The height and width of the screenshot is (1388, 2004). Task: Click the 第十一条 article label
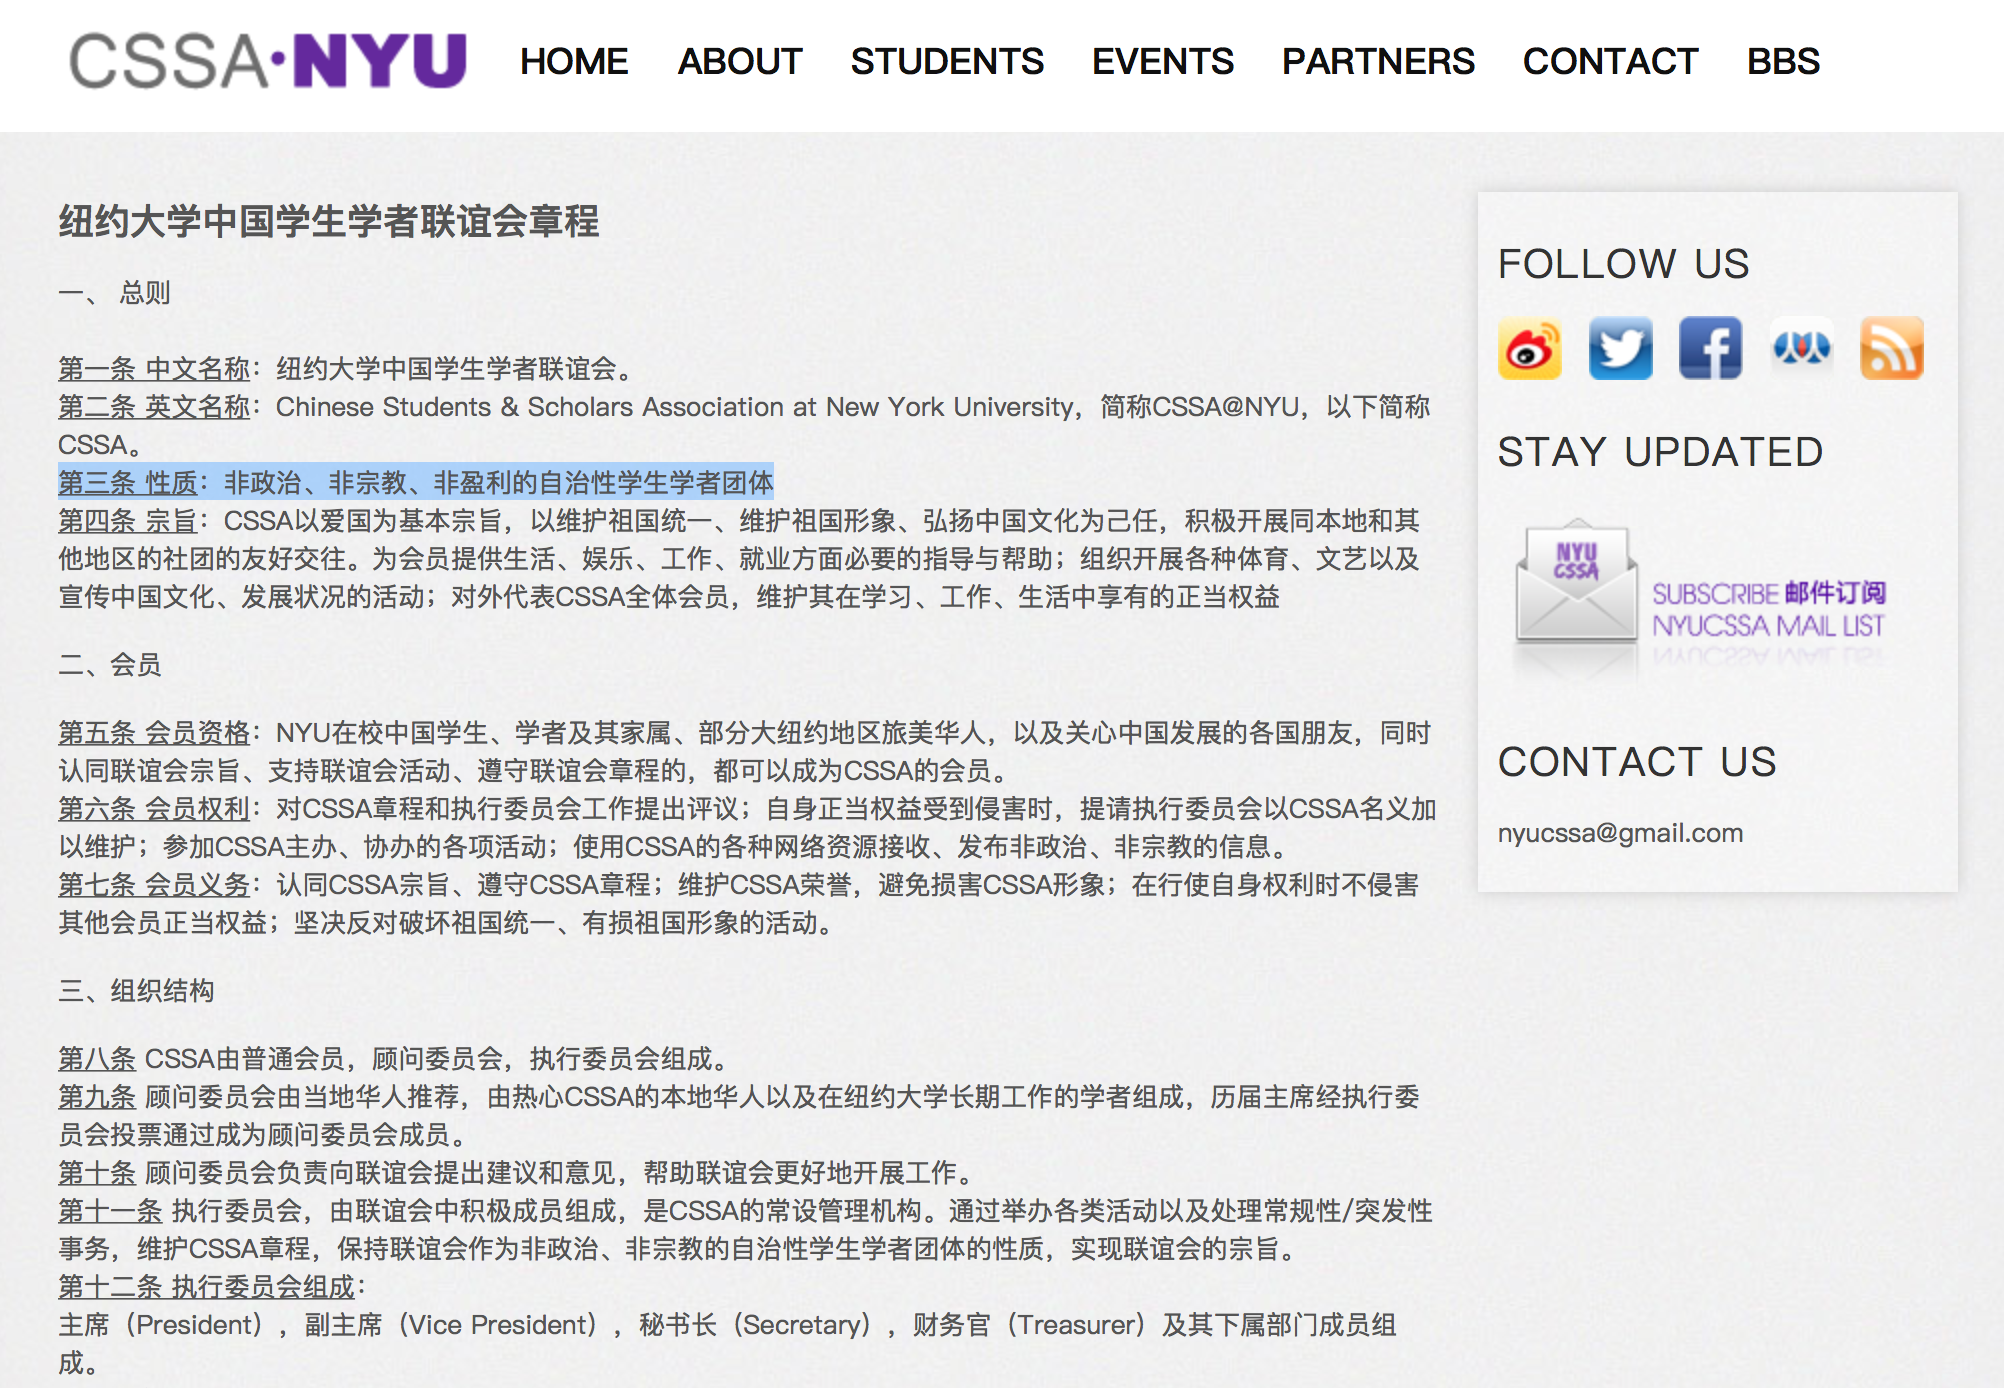tap(110, 1211)
